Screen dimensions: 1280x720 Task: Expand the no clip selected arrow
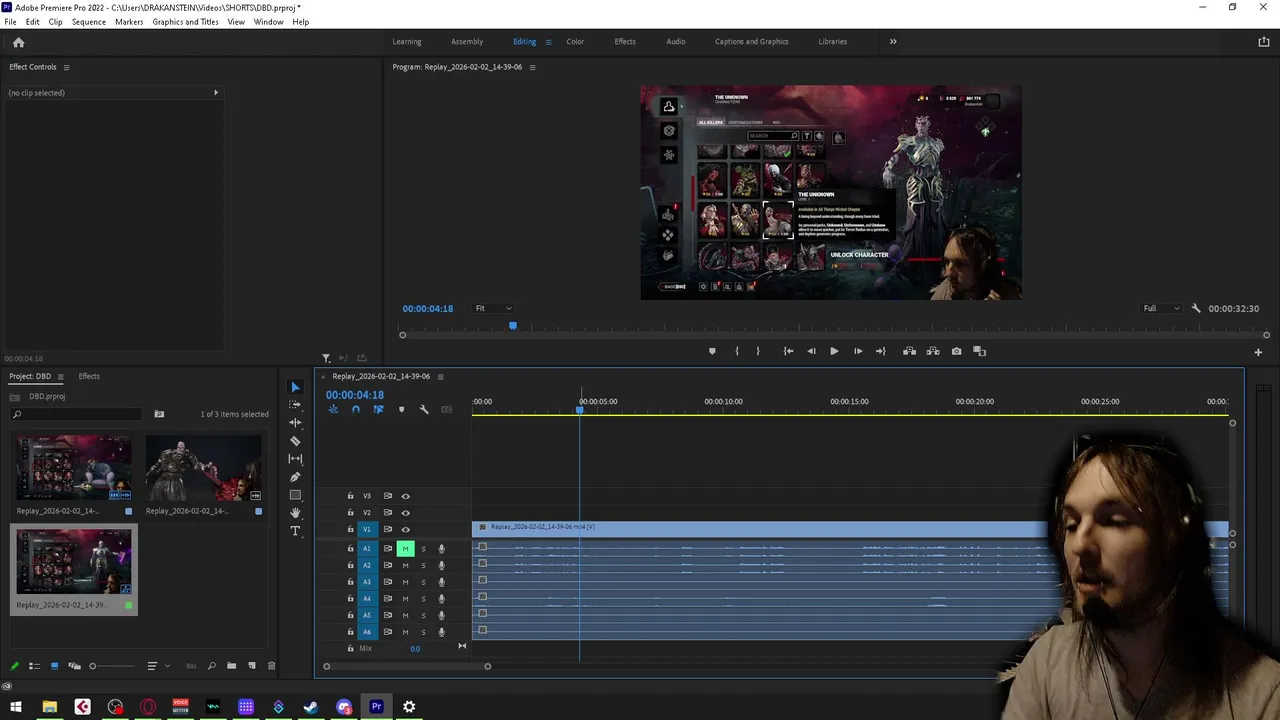coord(215,93)
